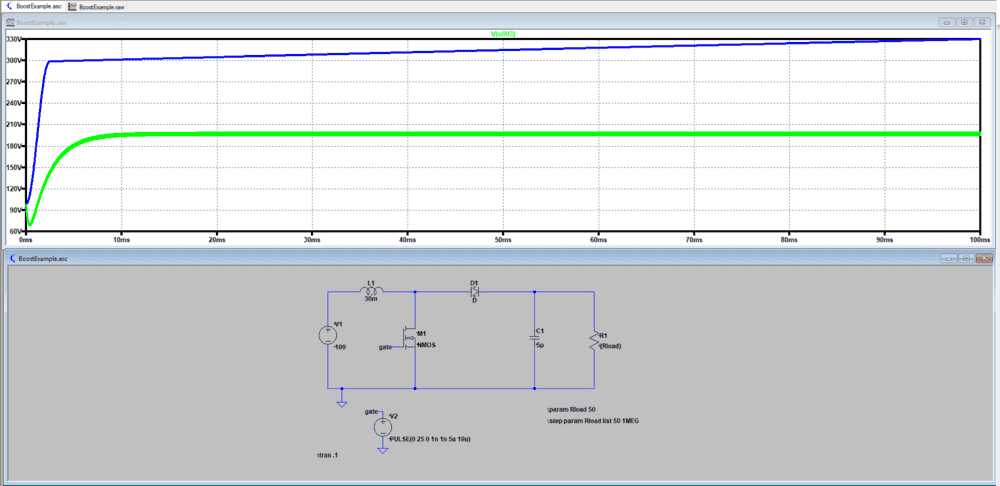This screenshot has height=486, width=1000.
Task: Select the V2 pulse source symbol
Action: tap(383, 427)
